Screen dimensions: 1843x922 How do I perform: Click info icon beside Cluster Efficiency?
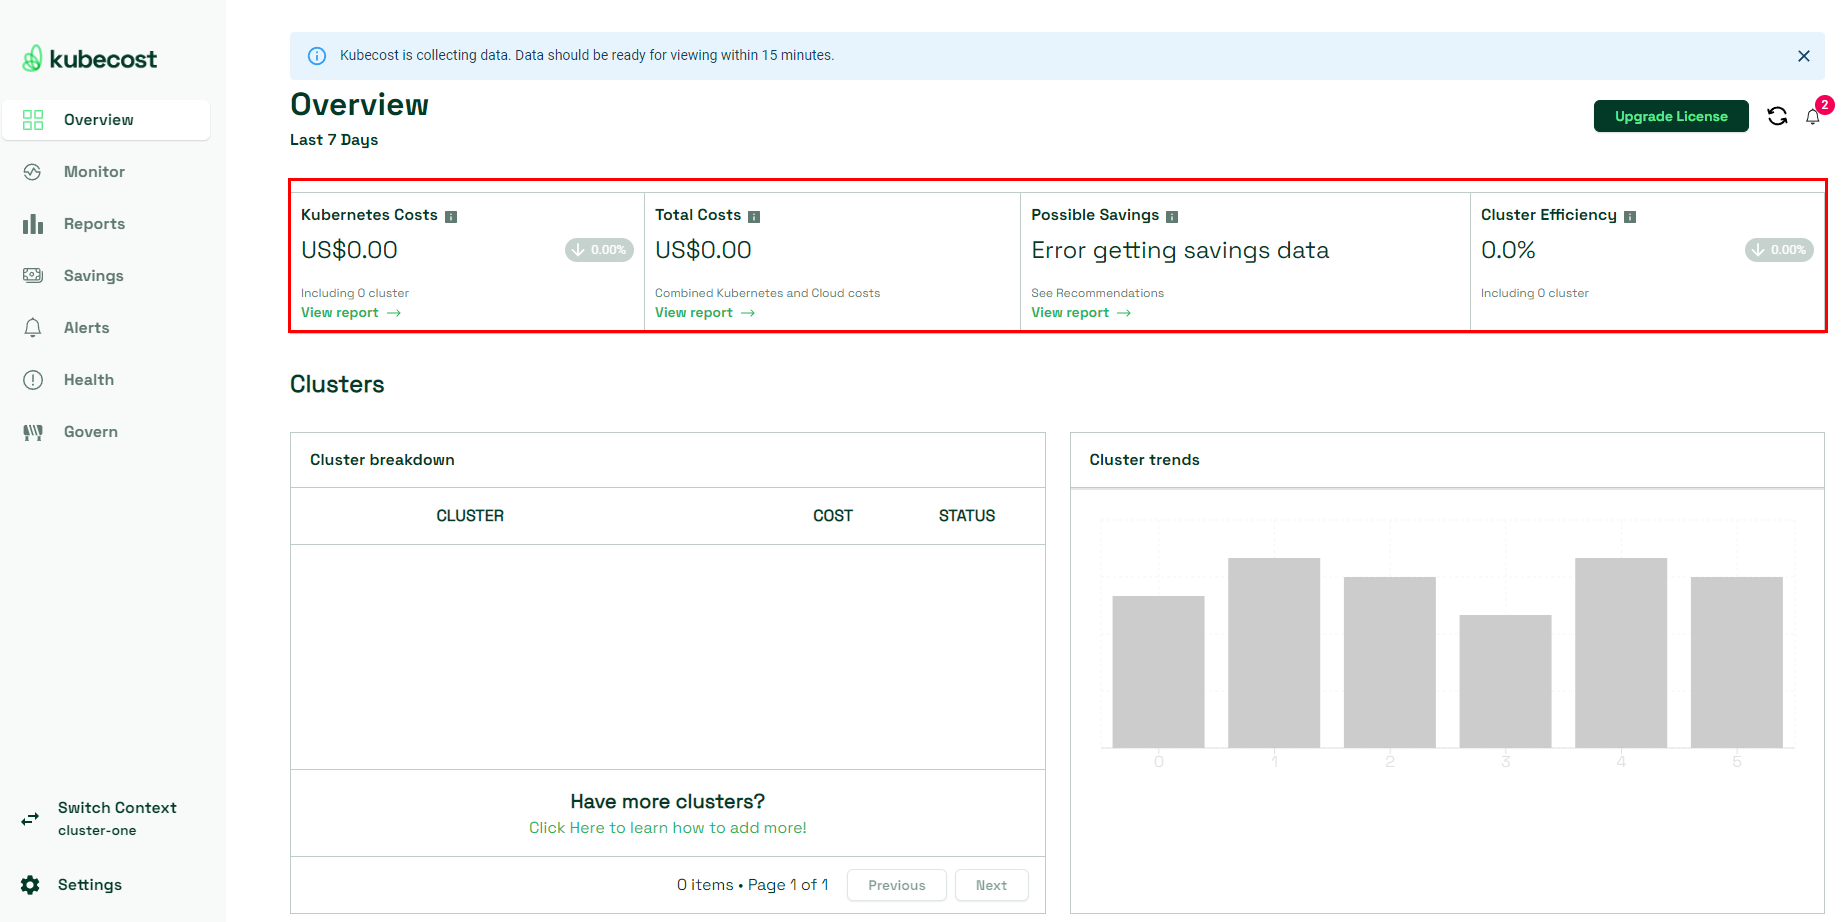(1630, 217)
